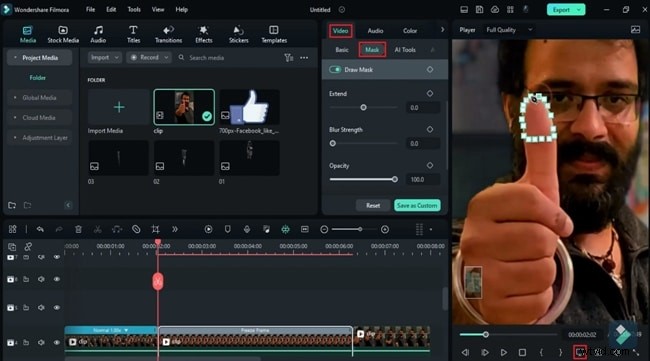The image size is (650, 361).
Task: Mute track 4 audio
Action: 41,342
